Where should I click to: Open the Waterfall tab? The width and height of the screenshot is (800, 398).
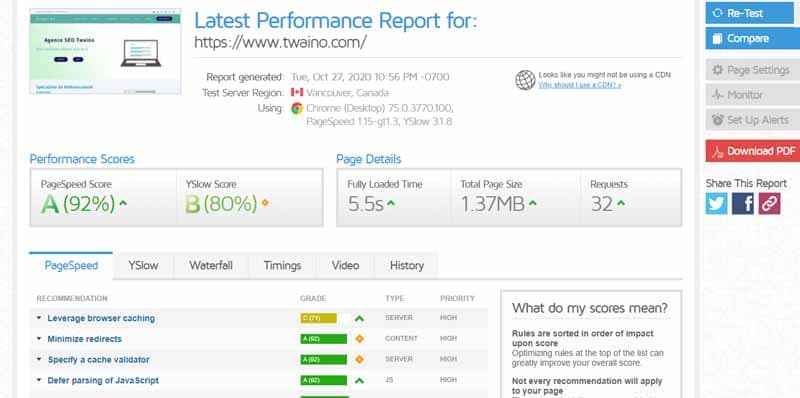[211, 265]
